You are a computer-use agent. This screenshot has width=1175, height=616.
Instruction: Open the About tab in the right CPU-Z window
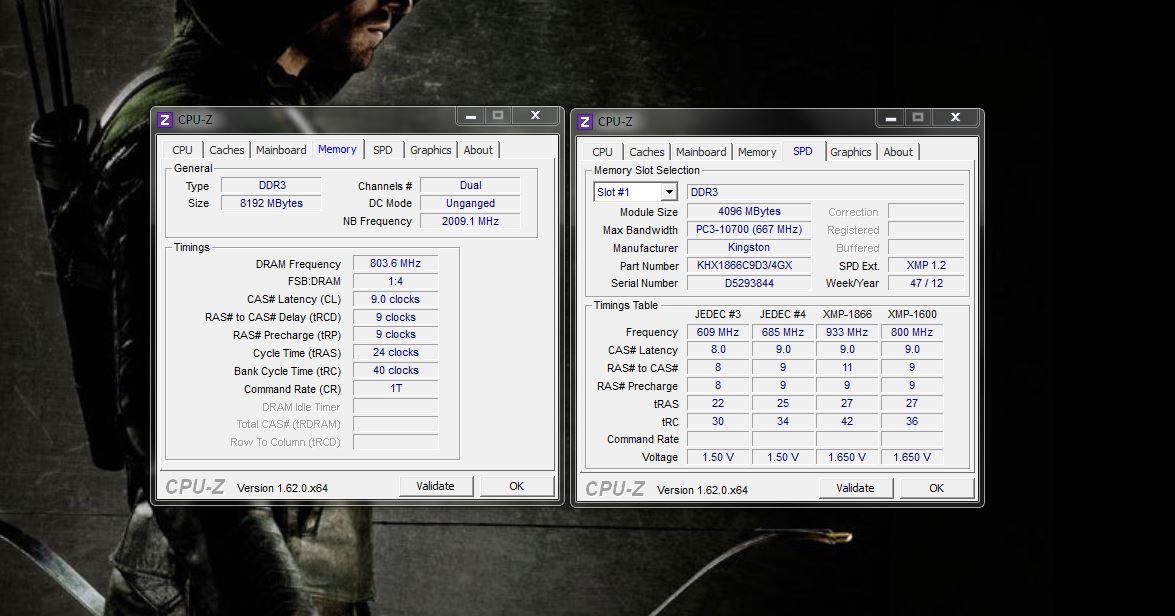coord(898,151)
